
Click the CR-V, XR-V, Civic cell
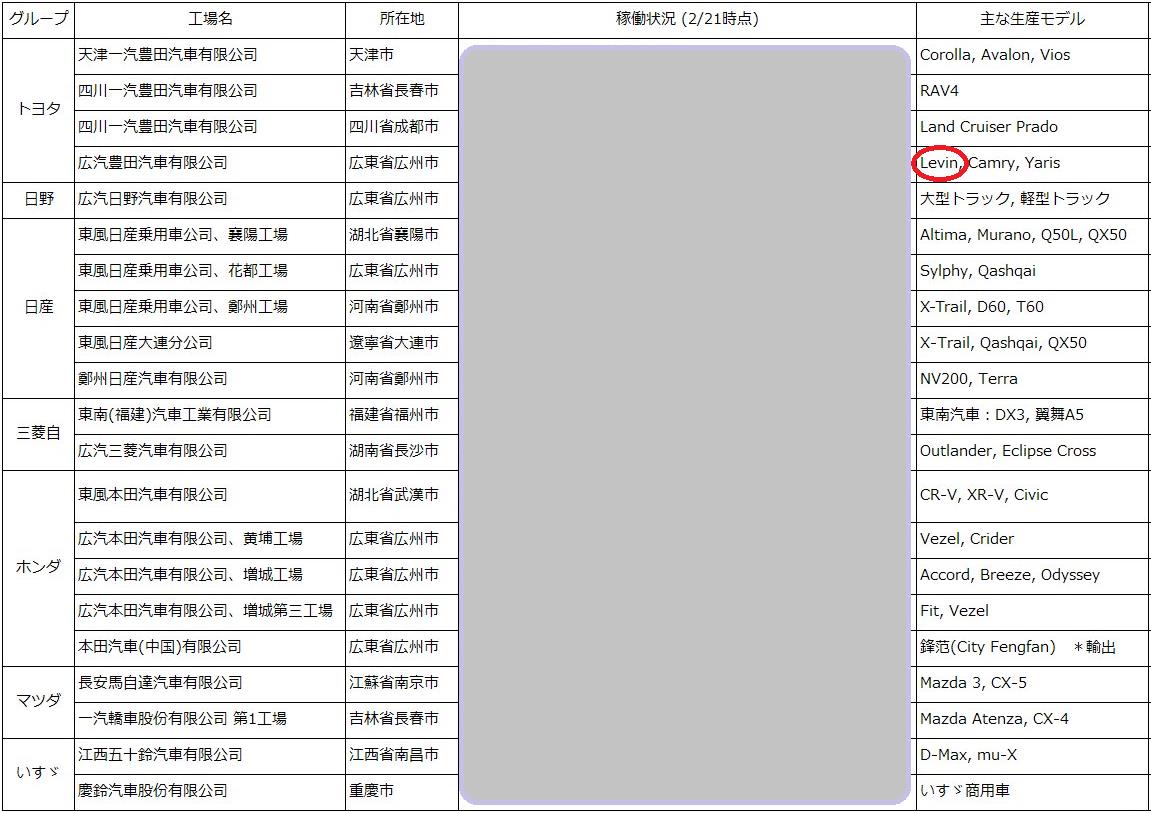coord(1033,495)
